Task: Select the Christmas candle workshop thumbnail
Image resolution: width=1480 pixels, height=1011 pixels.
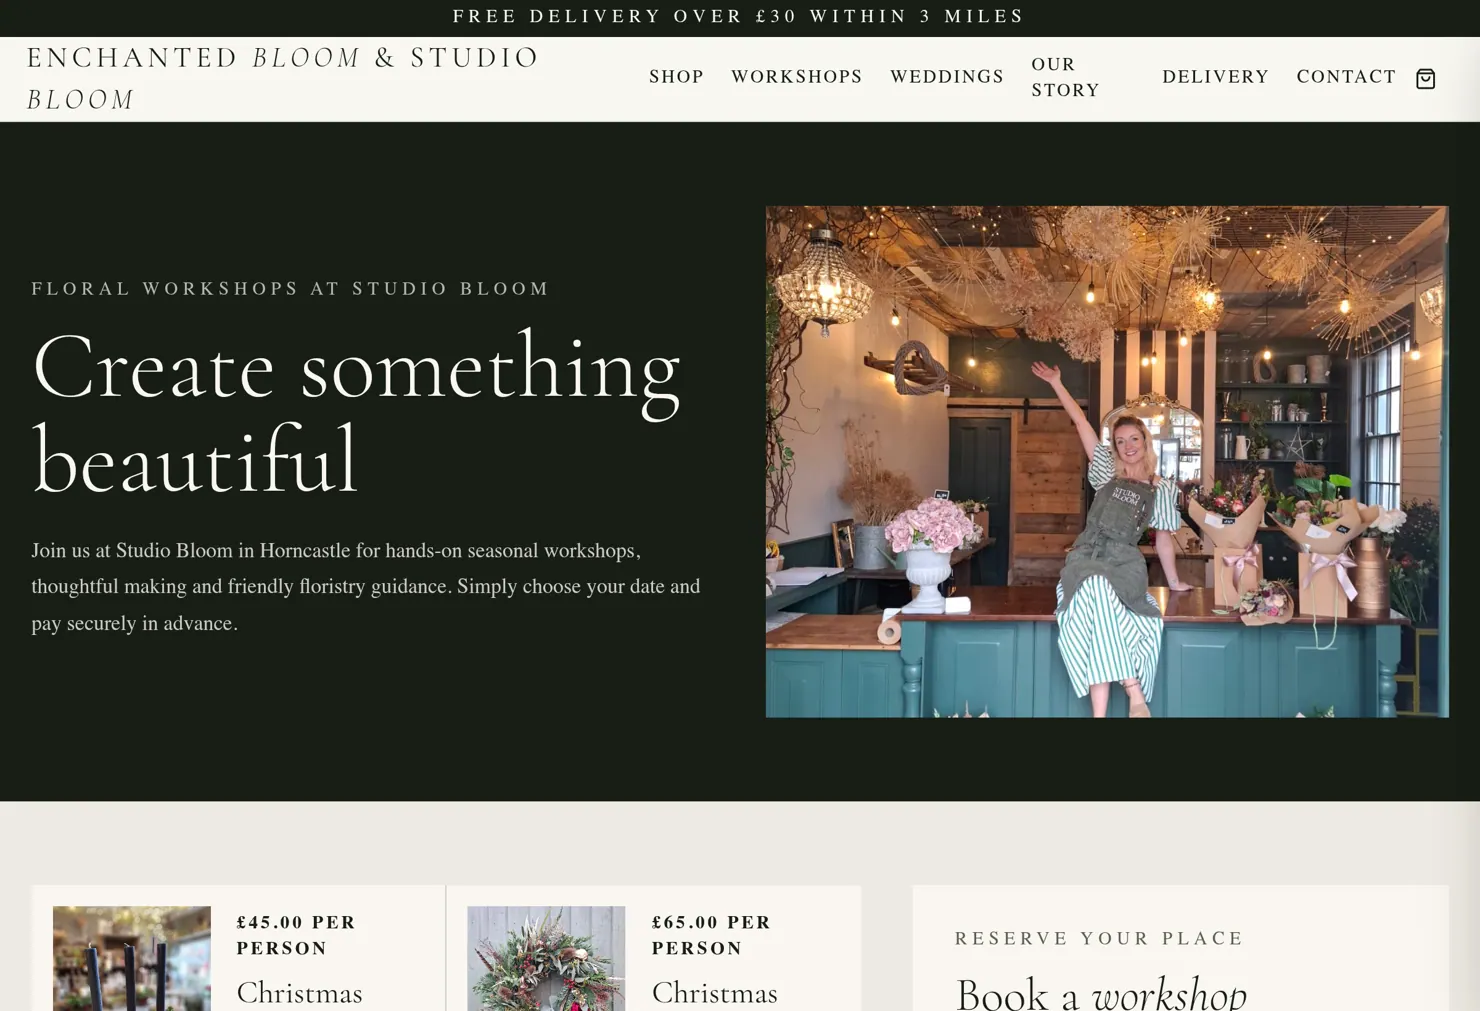Action: point(132,958)
